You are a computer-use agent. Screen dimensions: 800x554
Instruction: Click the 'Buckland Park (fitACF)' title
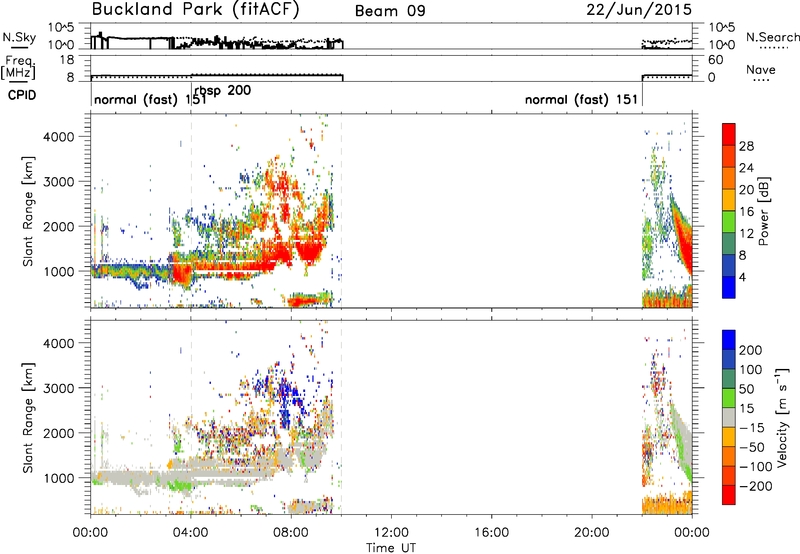pos(195,9)
